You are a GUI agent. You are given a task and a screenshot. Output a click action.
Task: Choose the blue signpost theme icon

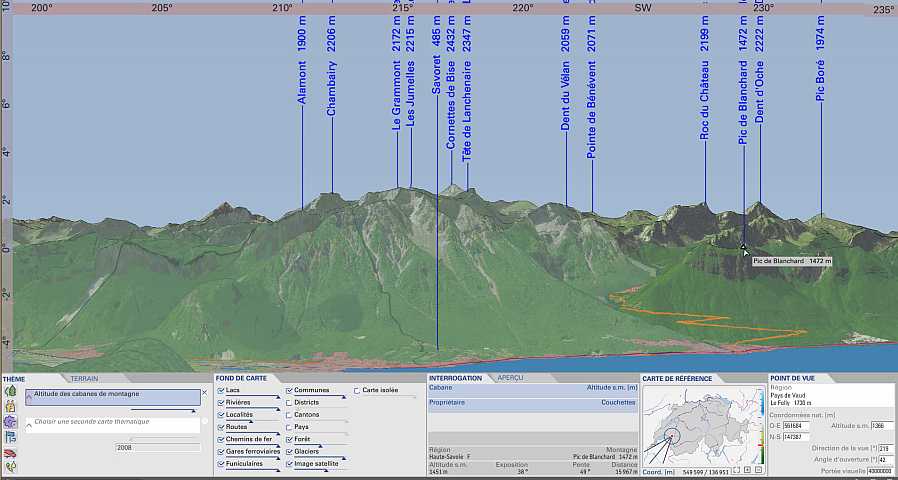click(11, 437)
